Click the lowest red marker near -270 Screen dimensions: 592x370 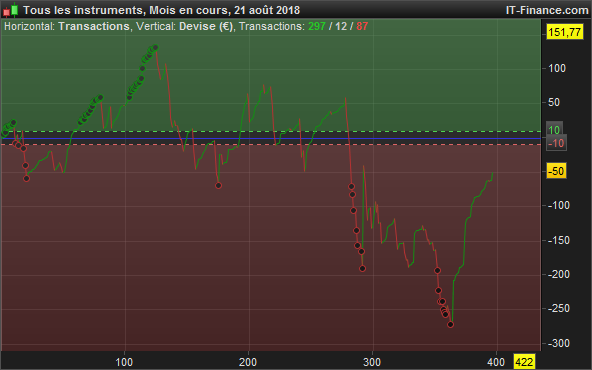click(450, 324)
